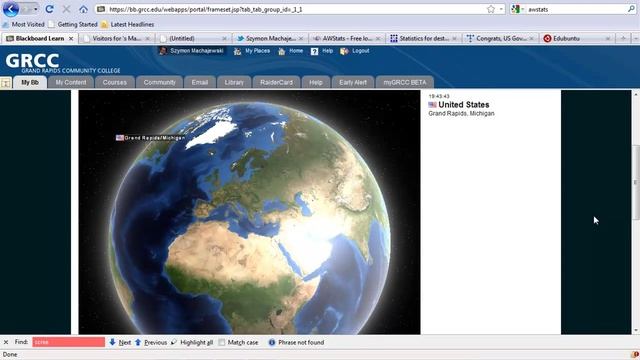Switch to the Szymon Machaje... Twitter tab
The image size is (640, 360).
point(270,38)
